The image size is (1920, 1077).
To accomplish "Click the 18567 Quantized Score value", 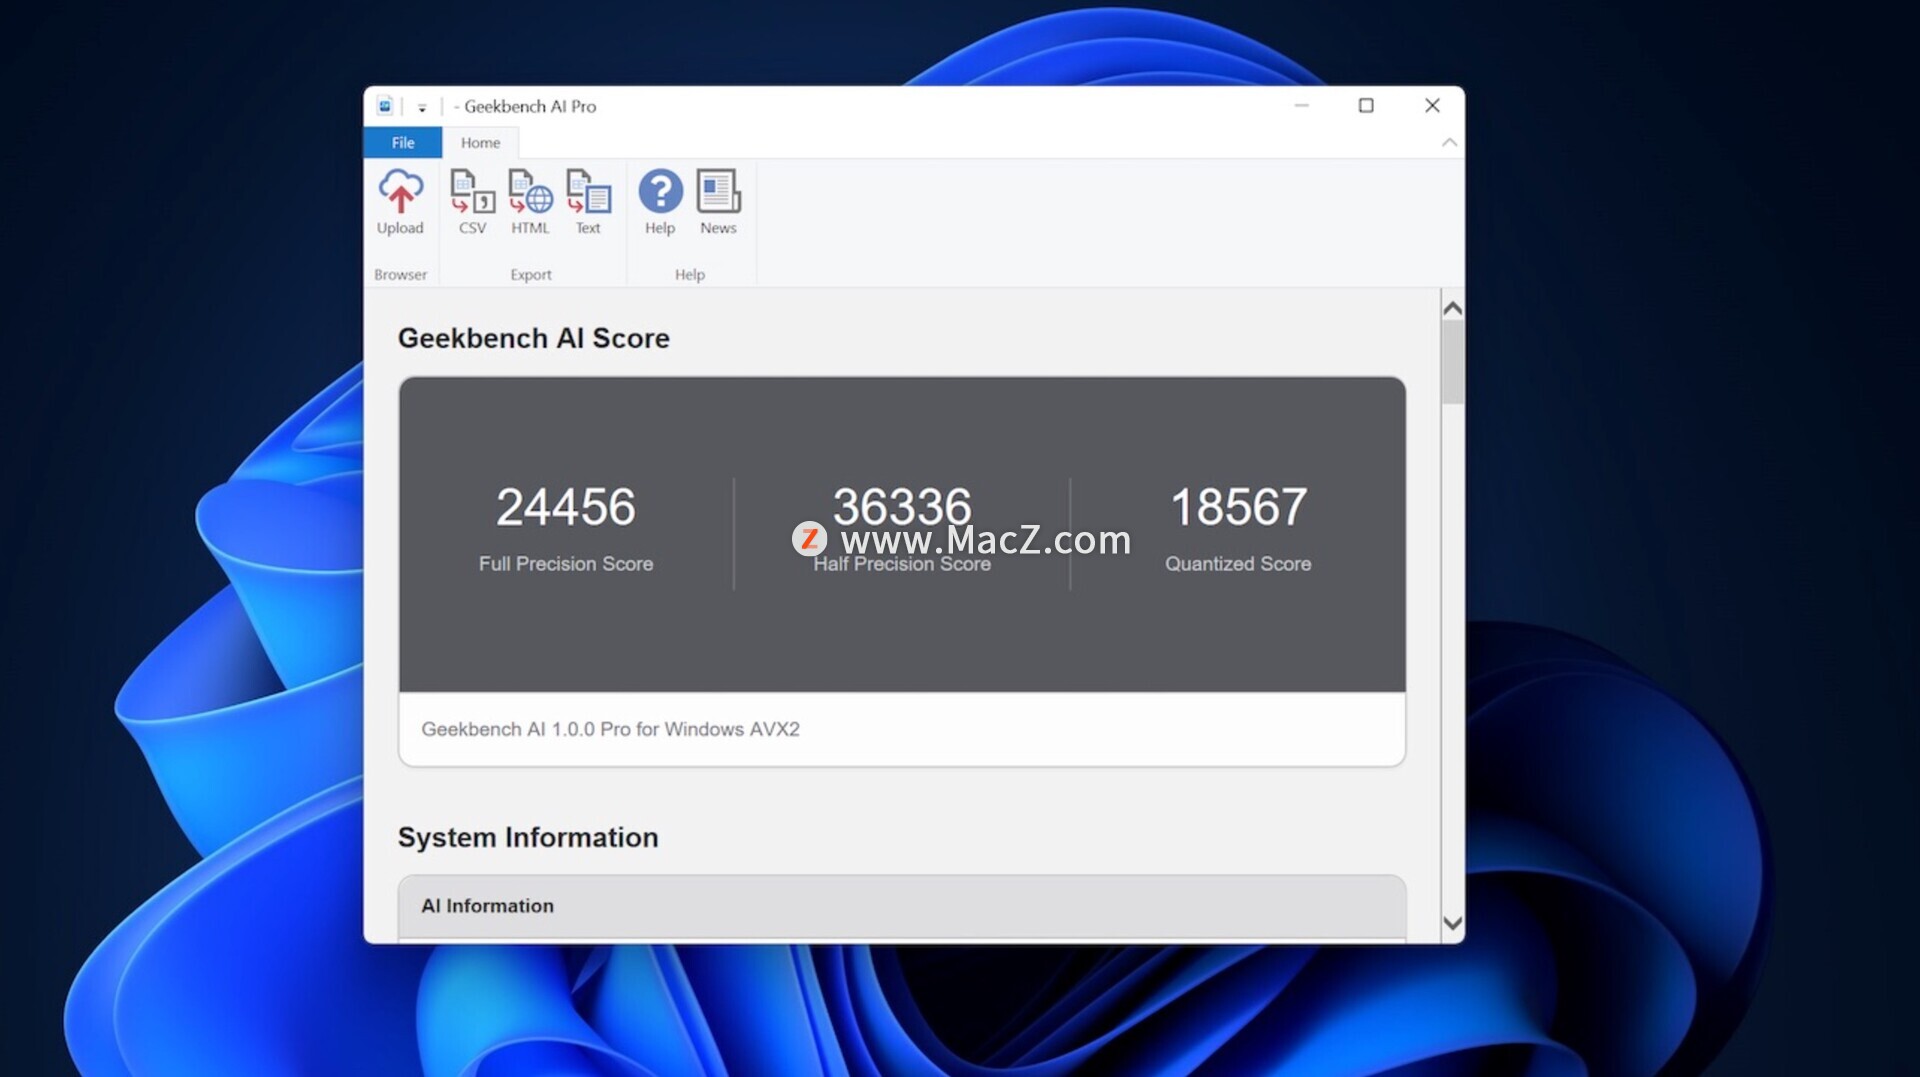I will 1238,507.
